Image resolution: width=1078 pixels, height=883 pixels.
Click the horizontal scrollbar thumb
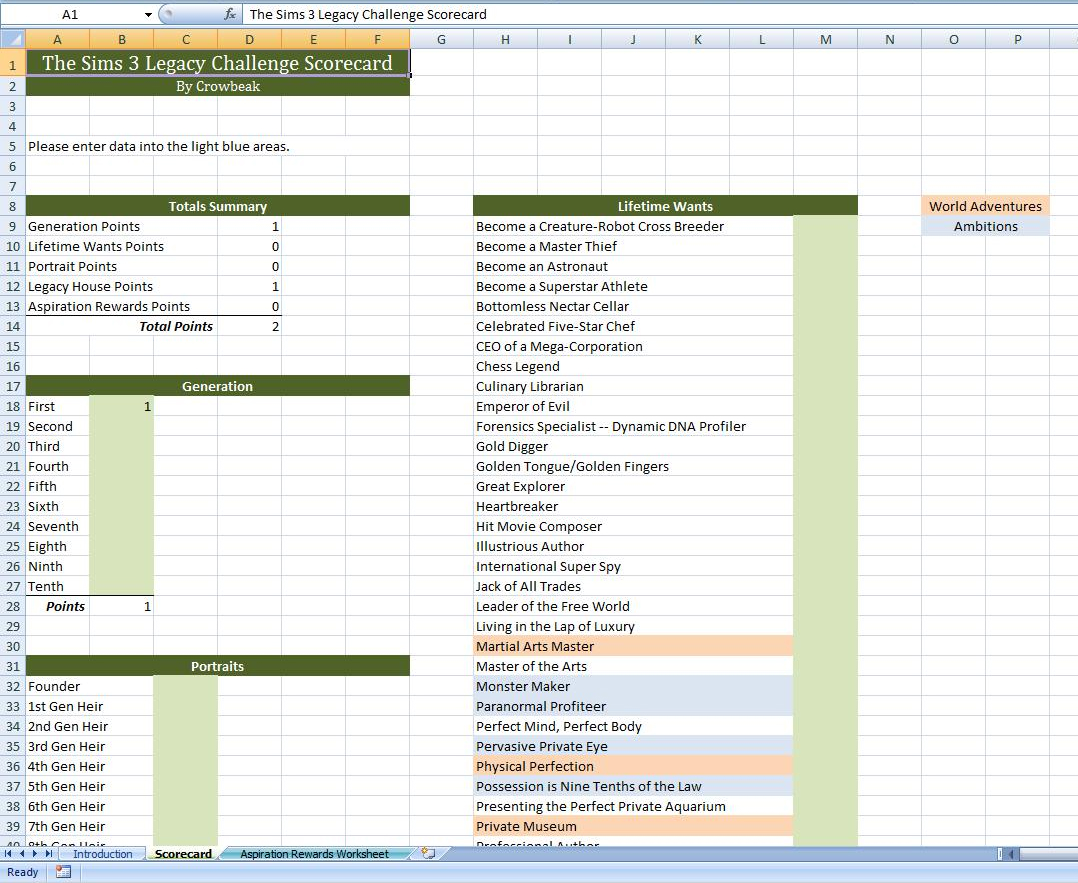[1048, 854]
